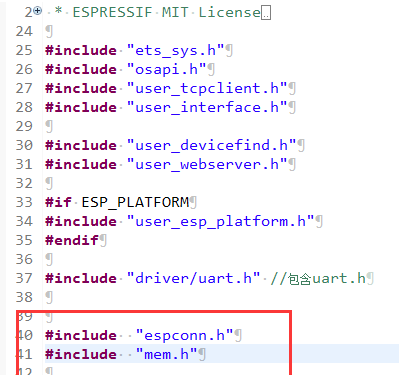Place cursor in "ets_sys.h" include string
The width and height of the screenshot is (399, 375).
(x=176, y=50)
